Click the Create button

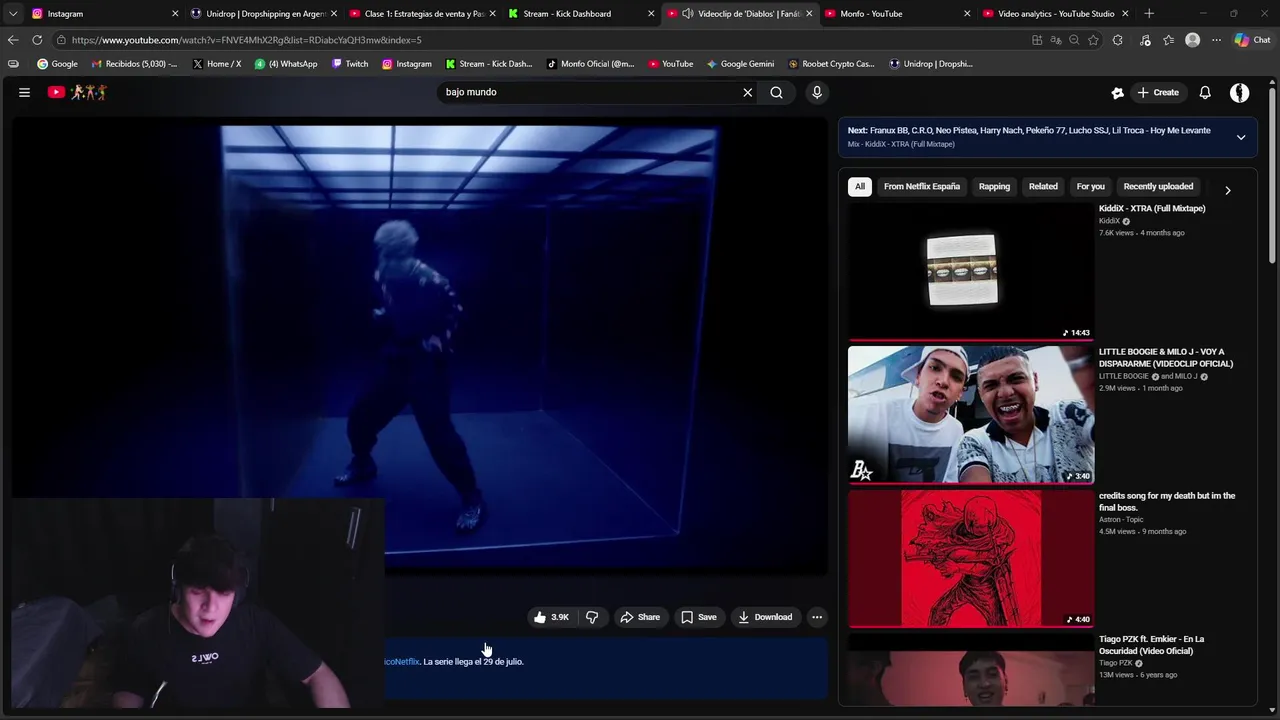tap(1158, 92)
